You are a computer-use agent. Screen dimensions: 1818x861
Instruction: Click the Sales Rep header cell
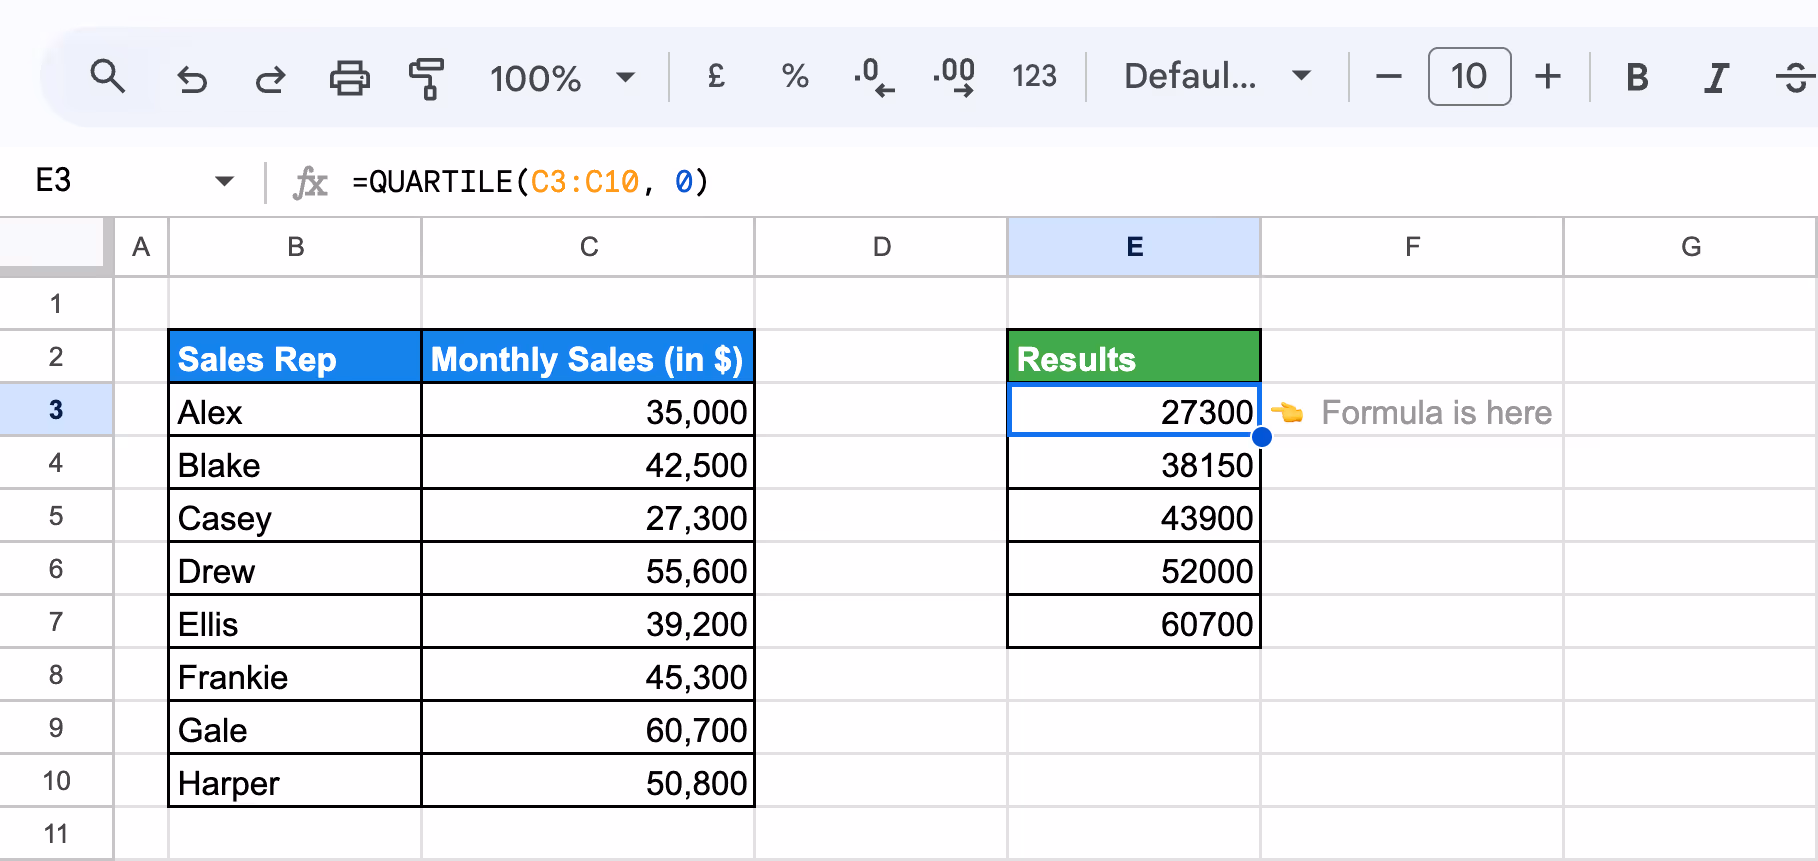[295, 357]
